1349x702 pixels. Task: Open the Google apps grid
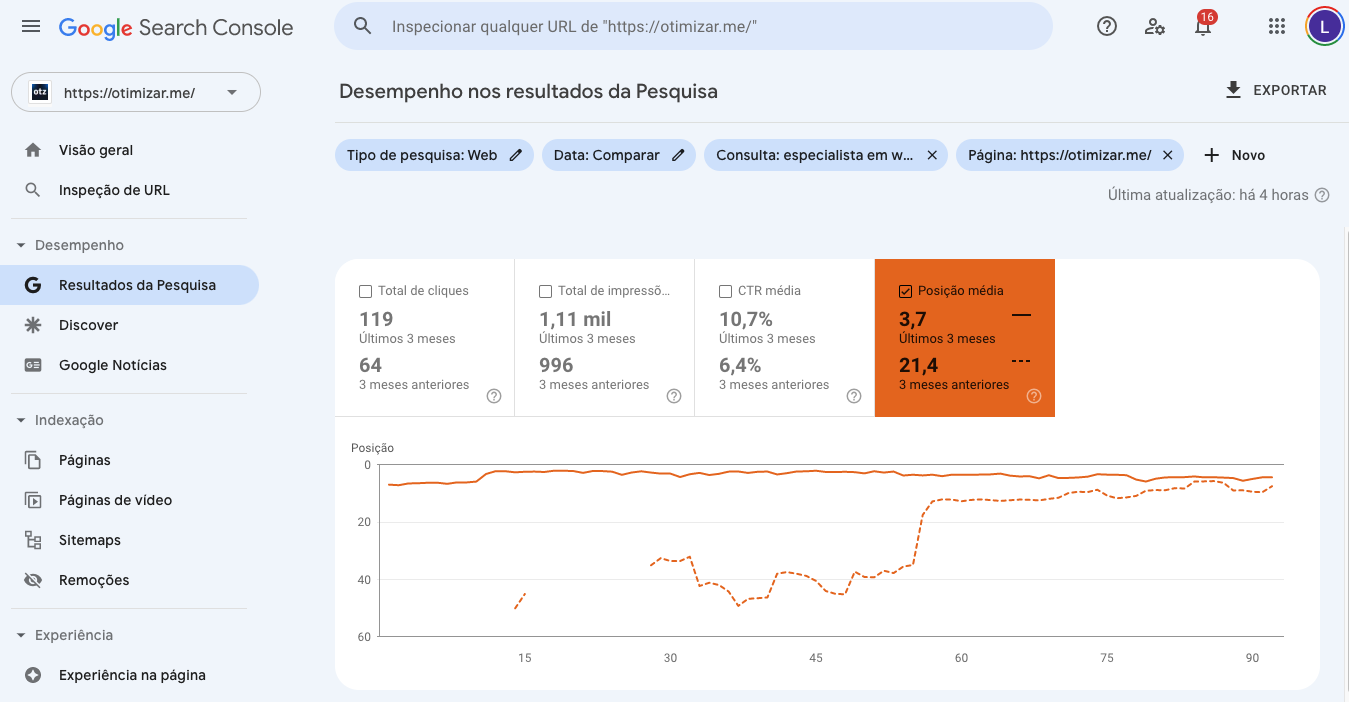[1277, 27]
